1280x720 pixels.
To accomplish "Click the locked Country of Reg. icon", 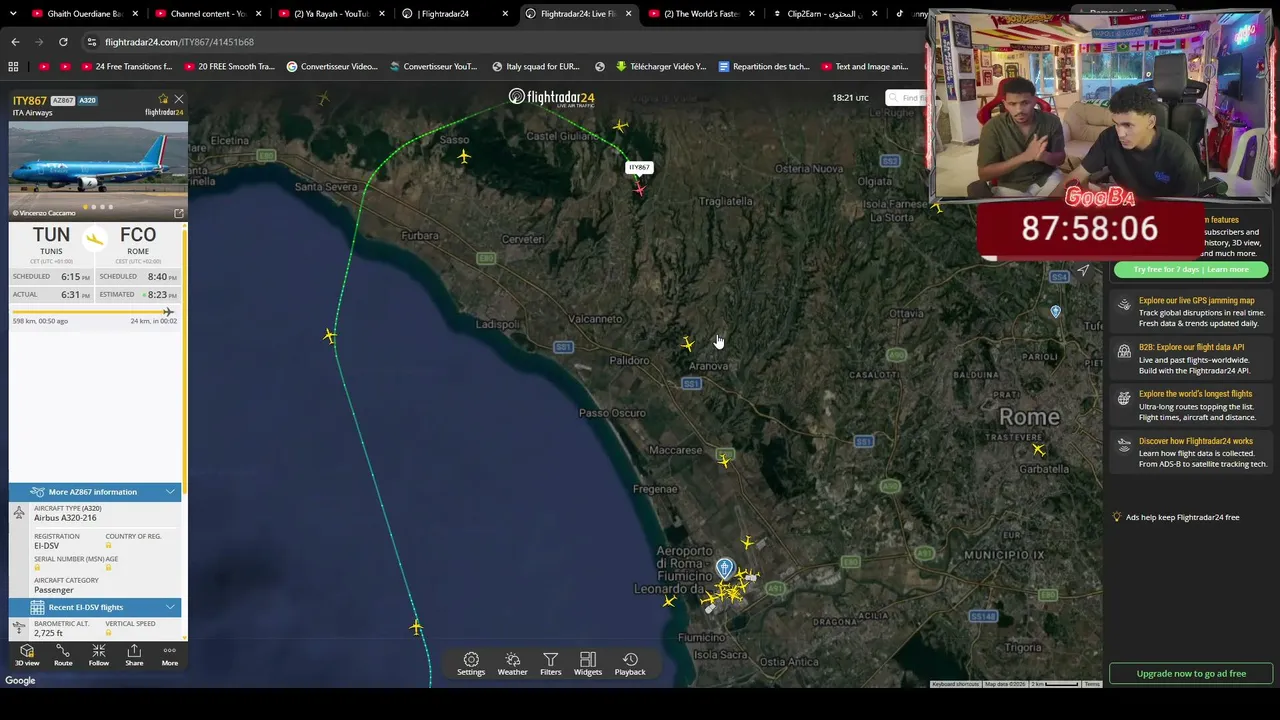I will pyautogui.click(x=108, y=546).
